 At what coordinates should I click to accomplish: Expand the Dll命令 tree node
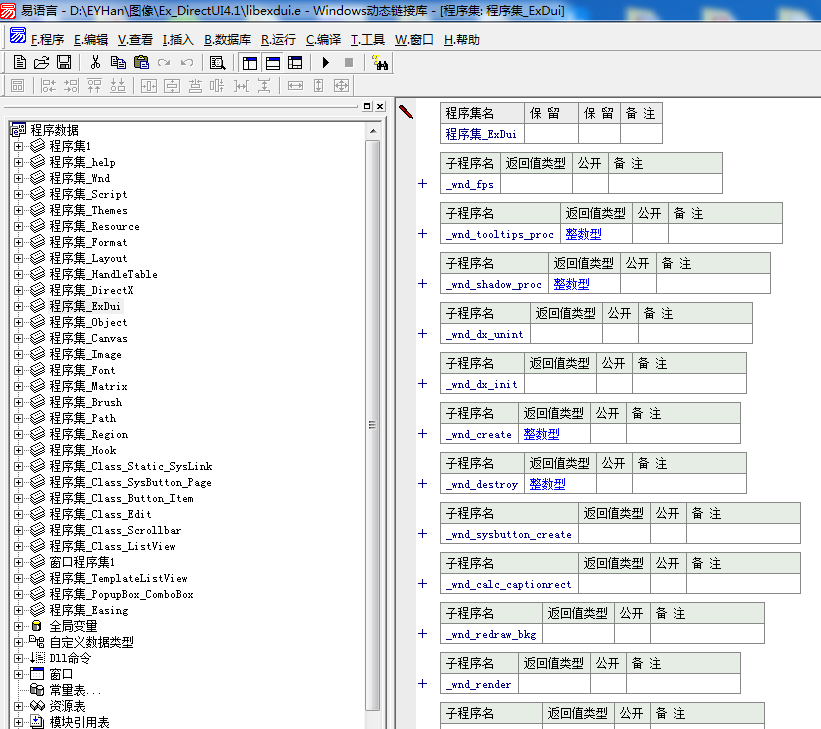[18, 658]
